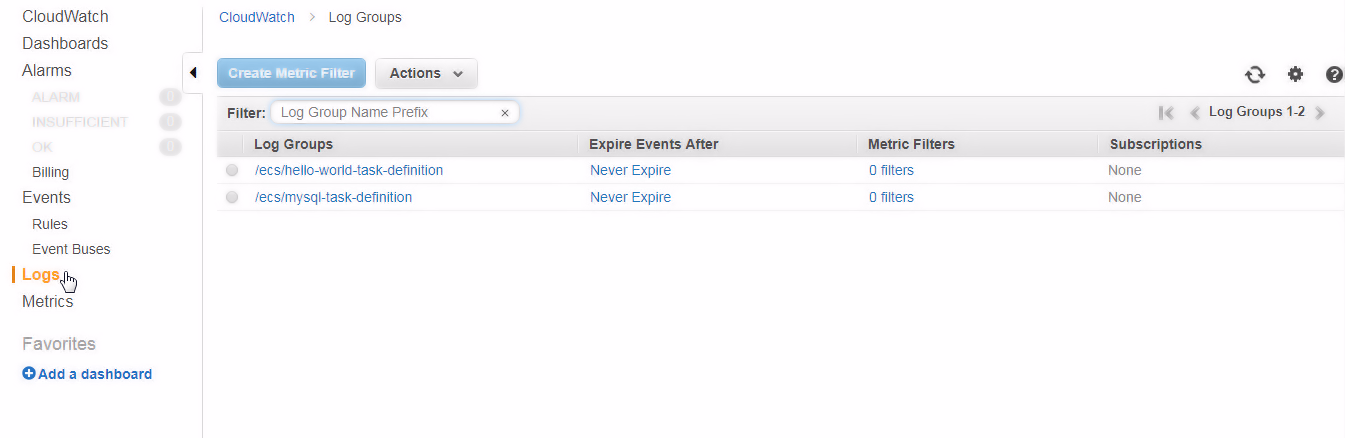Screen dimensions: 1345x438
Task: Click None subscription for mysql-task-definition
Action: (1124, 197)
